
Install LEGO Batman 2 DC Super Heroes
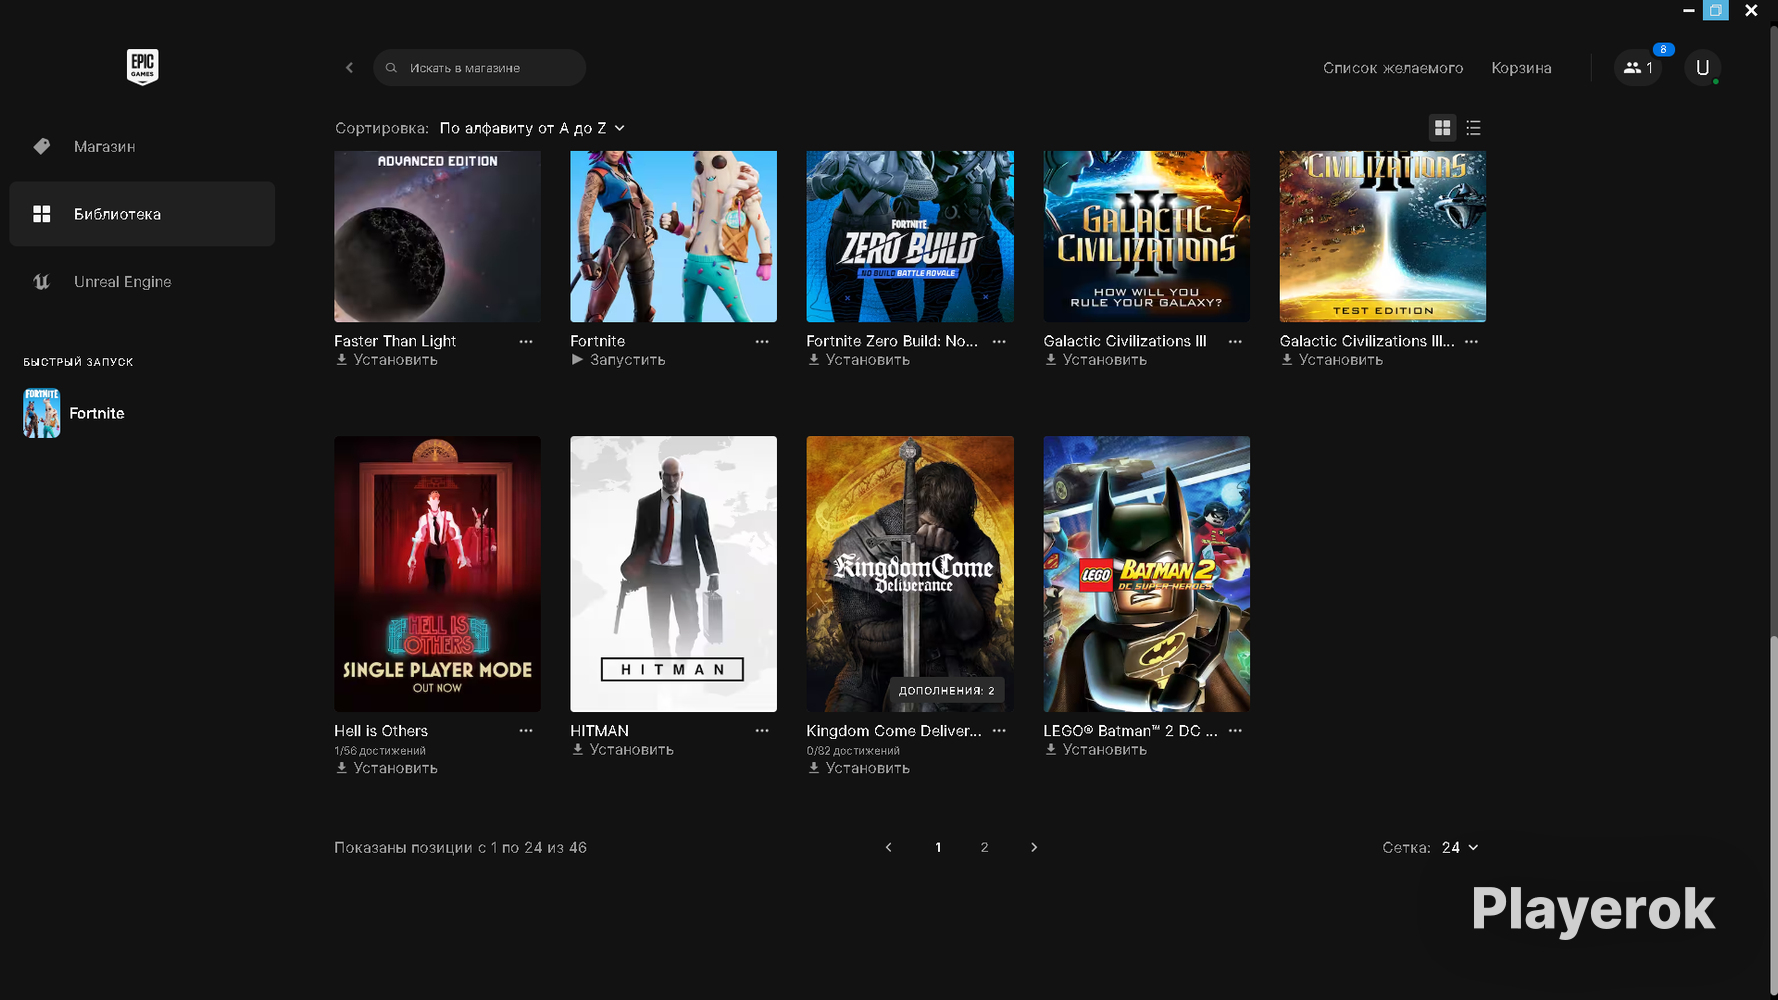coord(1095,750)
